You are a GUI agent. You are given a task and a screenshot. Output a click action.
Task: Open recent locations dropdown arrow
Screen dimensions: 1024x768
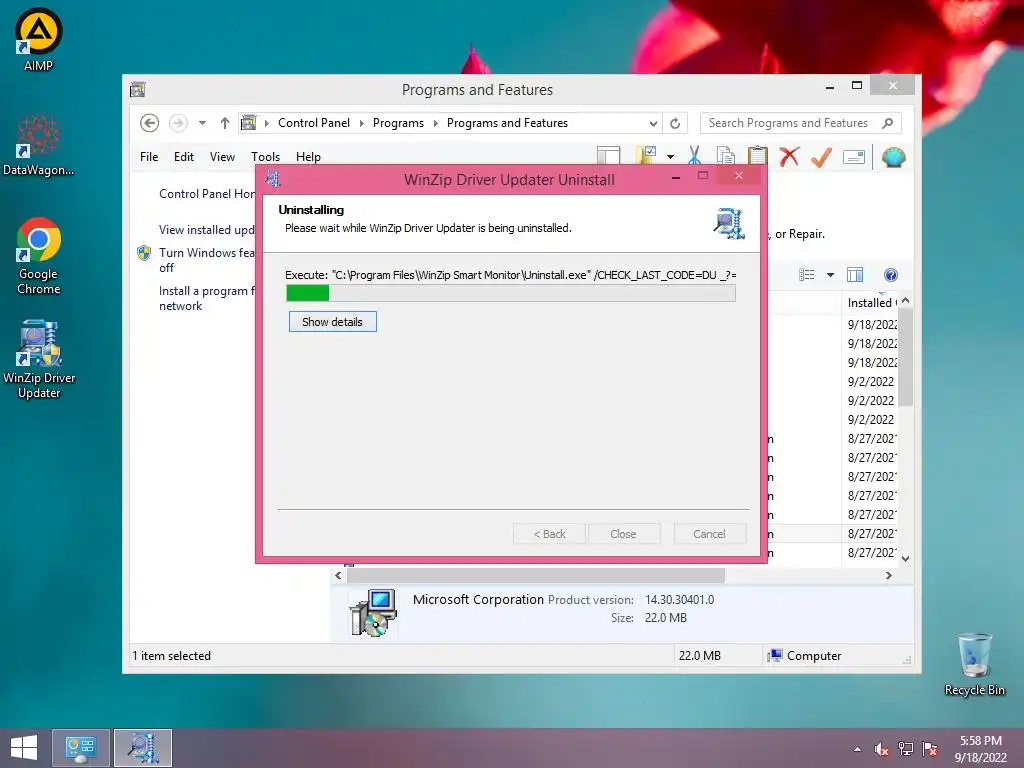(x=202, y=123)
